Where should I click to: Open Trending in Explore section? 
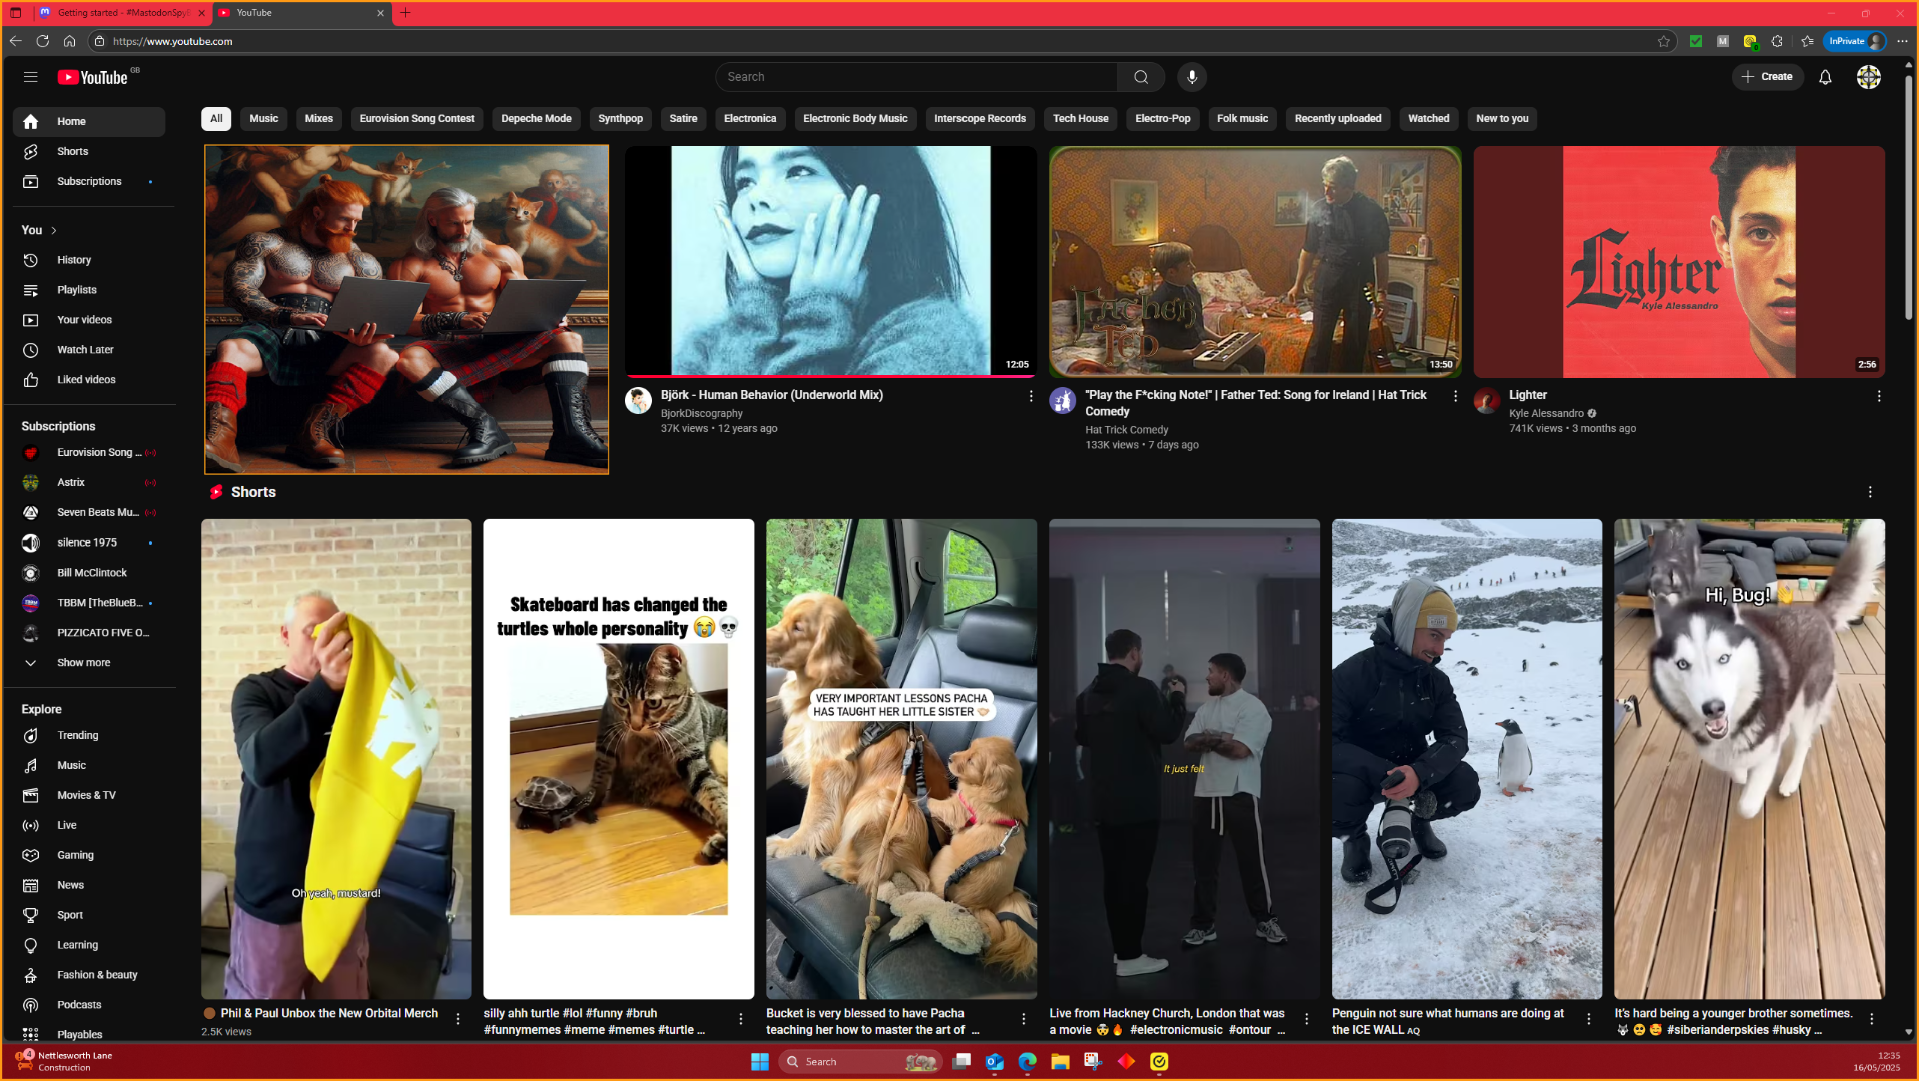point(77,735)
